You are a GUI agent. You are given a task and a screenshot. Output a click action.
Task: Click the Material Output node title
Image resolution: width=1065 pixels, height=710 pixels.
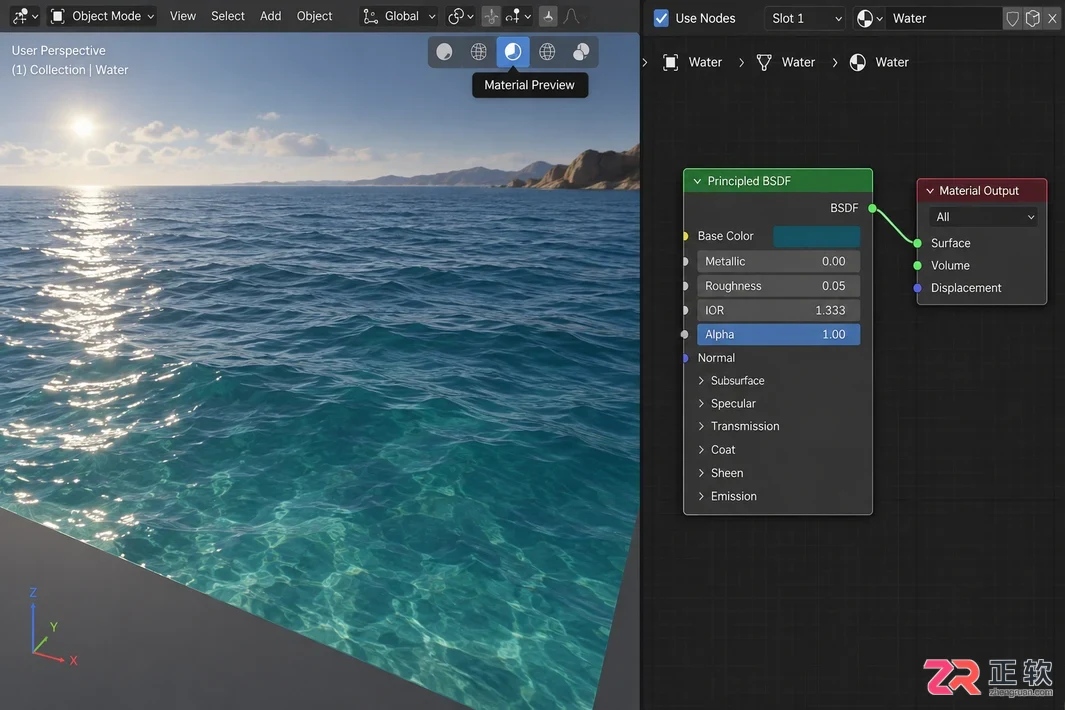979,191
